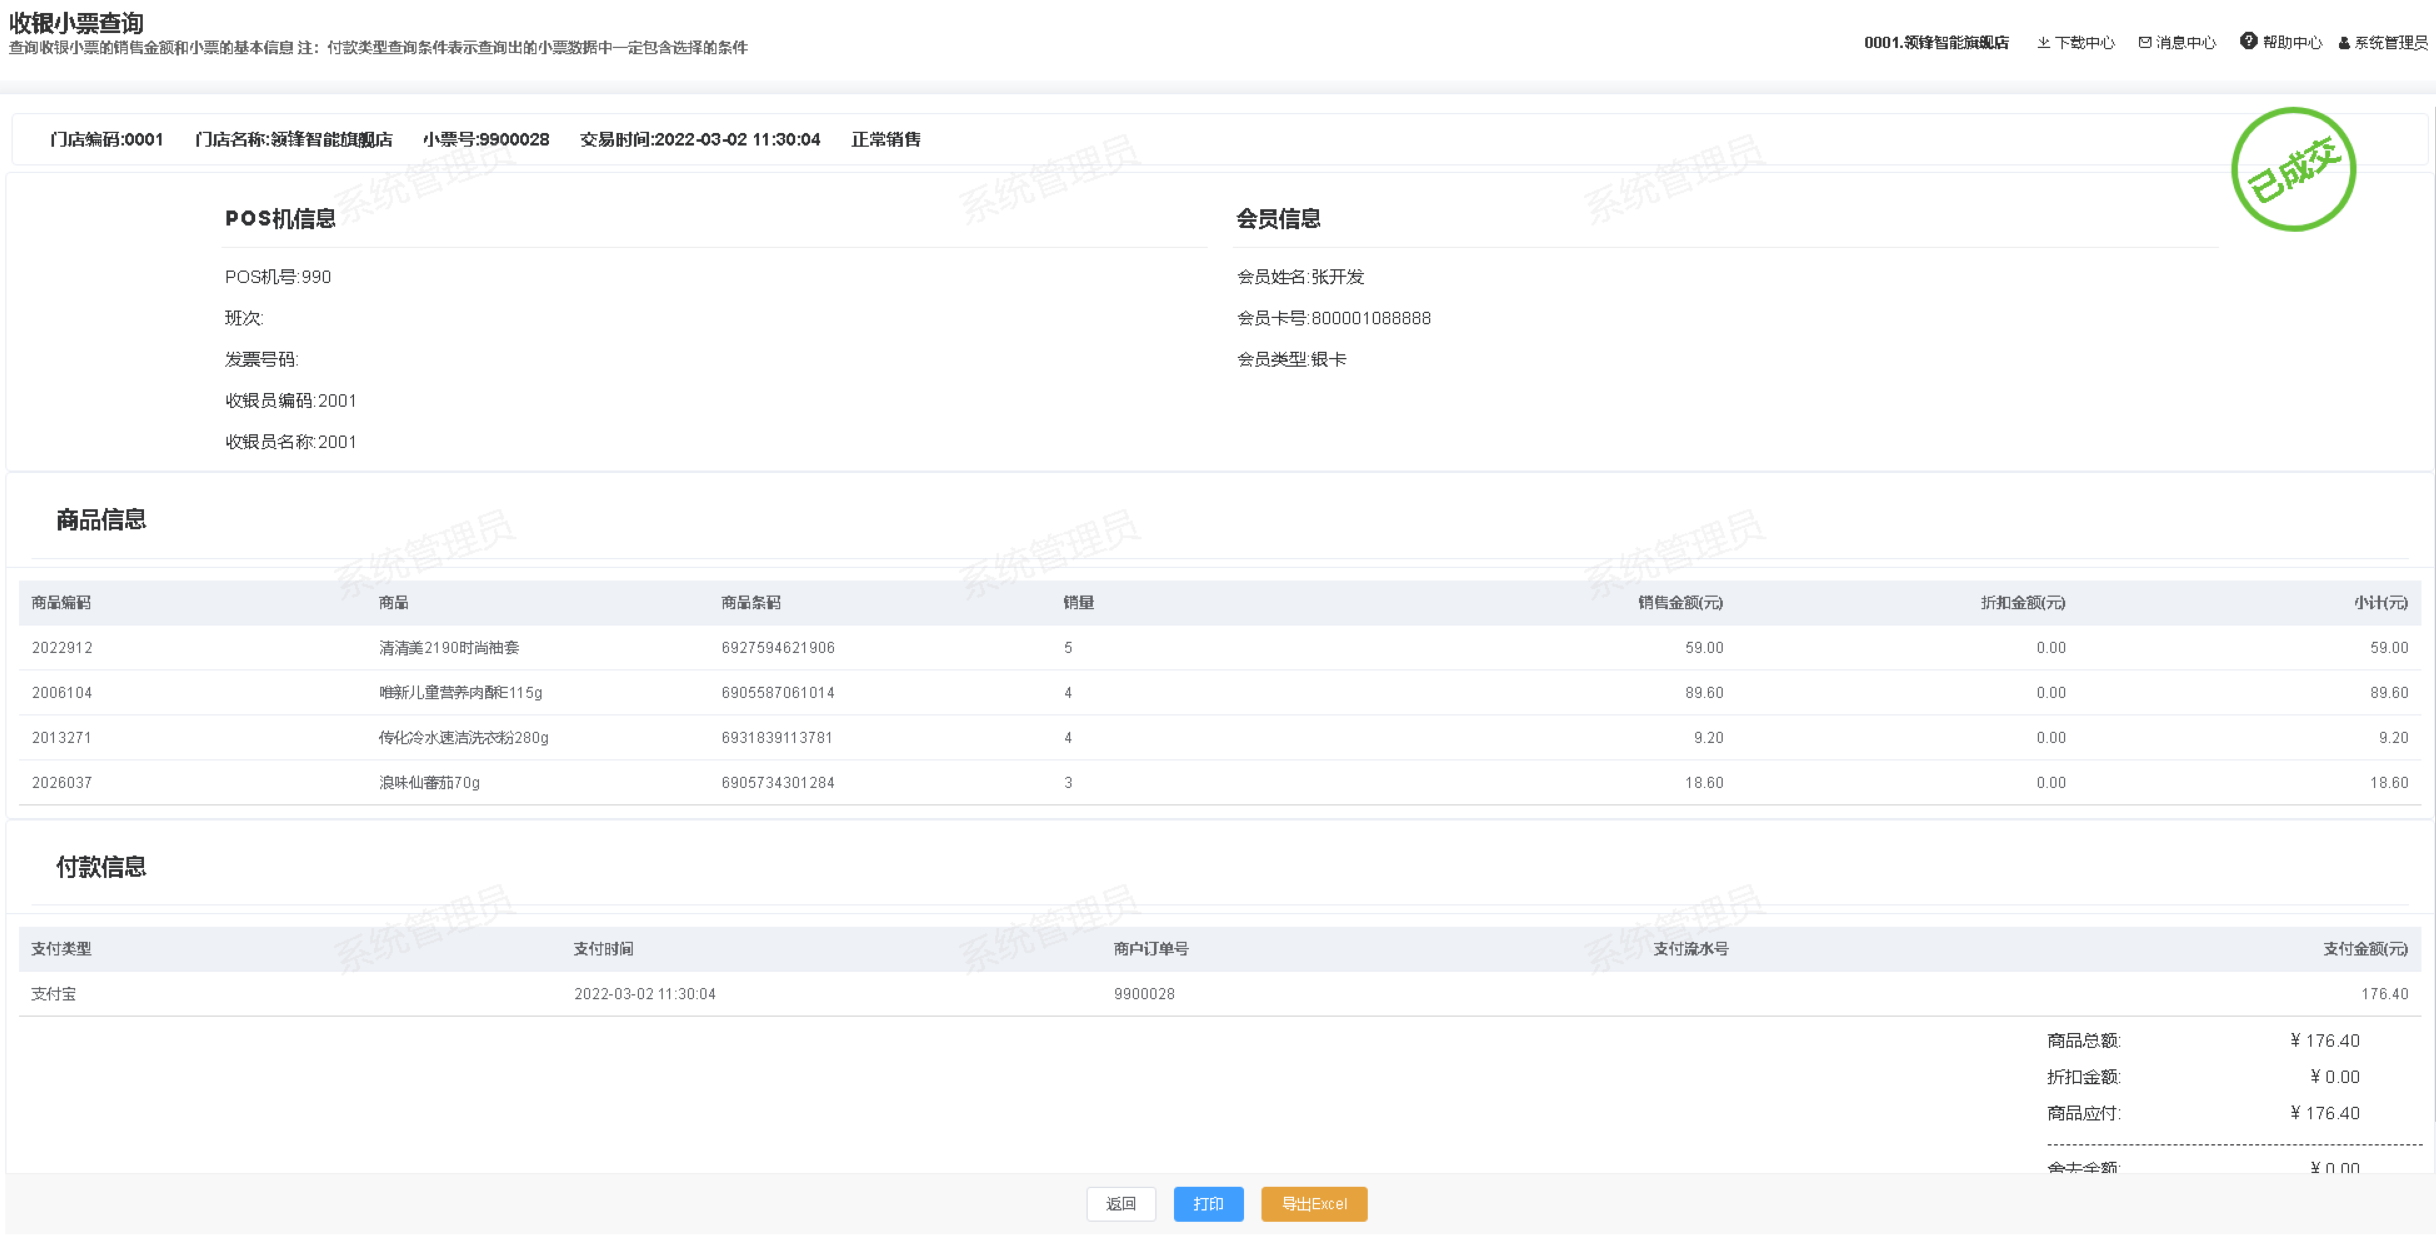Open 下载中心 link
Viewport: 2436px width, 1236px height.
click(x=2084, y=43)
